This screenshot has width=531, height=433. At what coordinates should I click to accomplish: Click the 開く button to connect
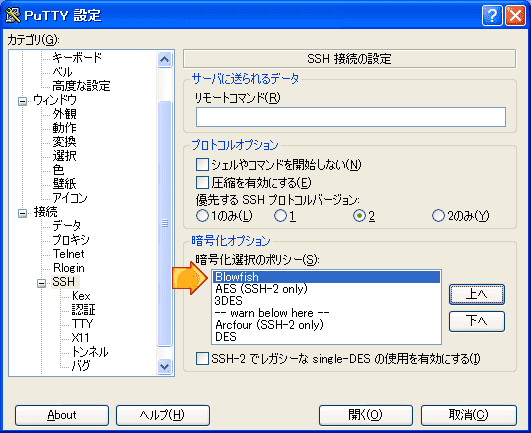pyautogui.click(x=366, y=415)
